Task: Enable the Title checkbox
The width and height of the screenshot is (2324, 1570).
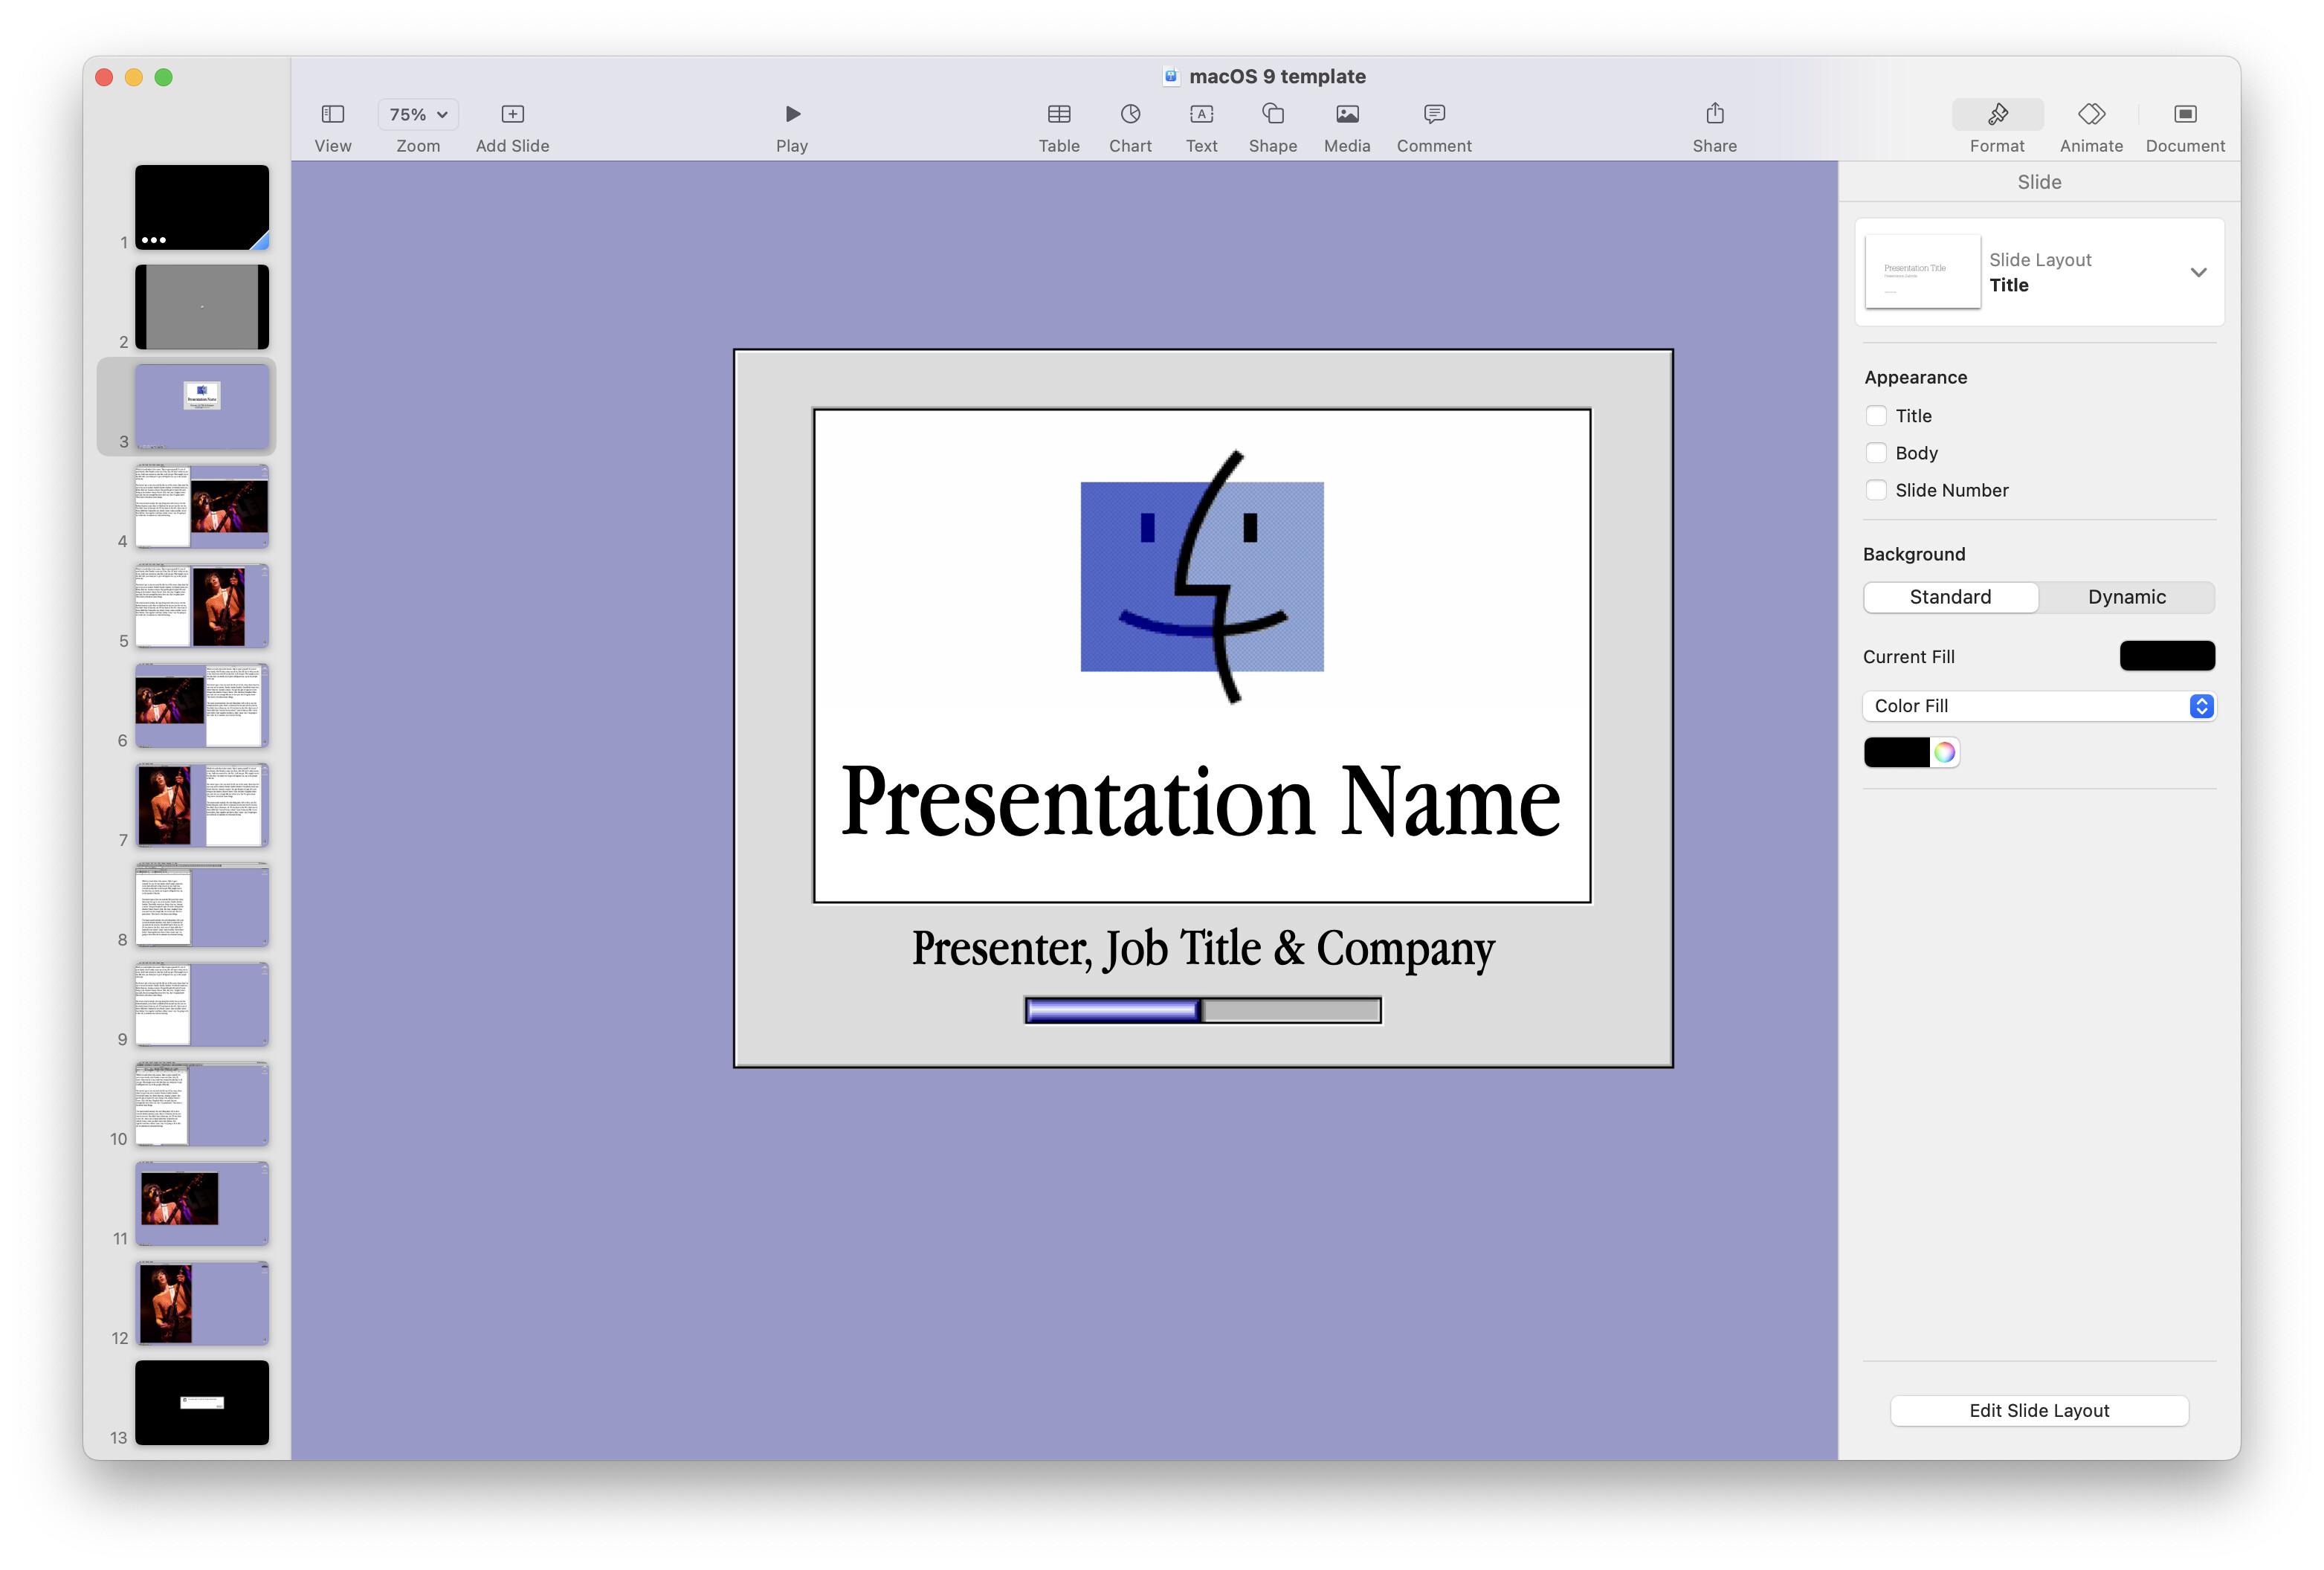Action: pos(1876,416)
